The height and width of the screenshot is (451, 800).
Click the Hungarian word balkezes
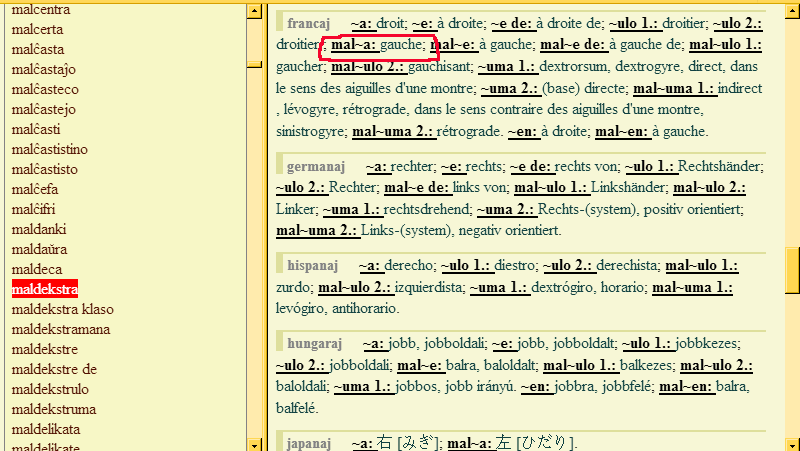646,365
